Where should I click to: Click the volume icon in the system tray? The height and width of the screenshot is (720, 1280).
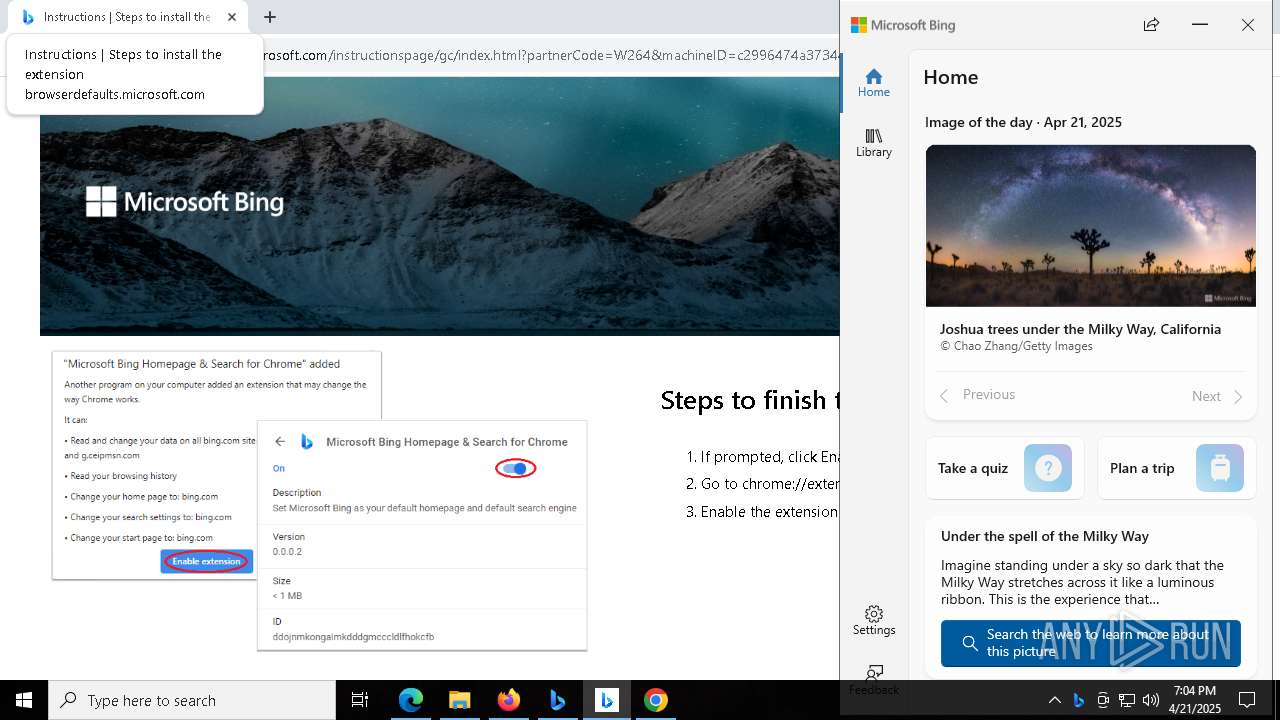(x=1151, y=700)
